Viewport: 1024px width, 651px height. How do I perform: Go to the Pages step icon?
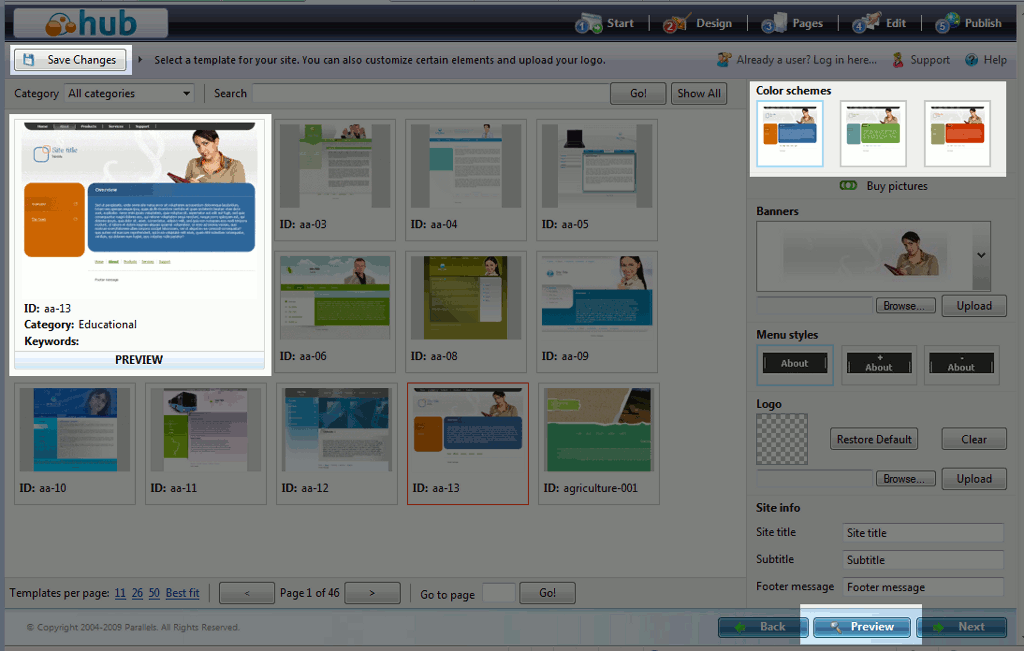[x=774, y=23]
